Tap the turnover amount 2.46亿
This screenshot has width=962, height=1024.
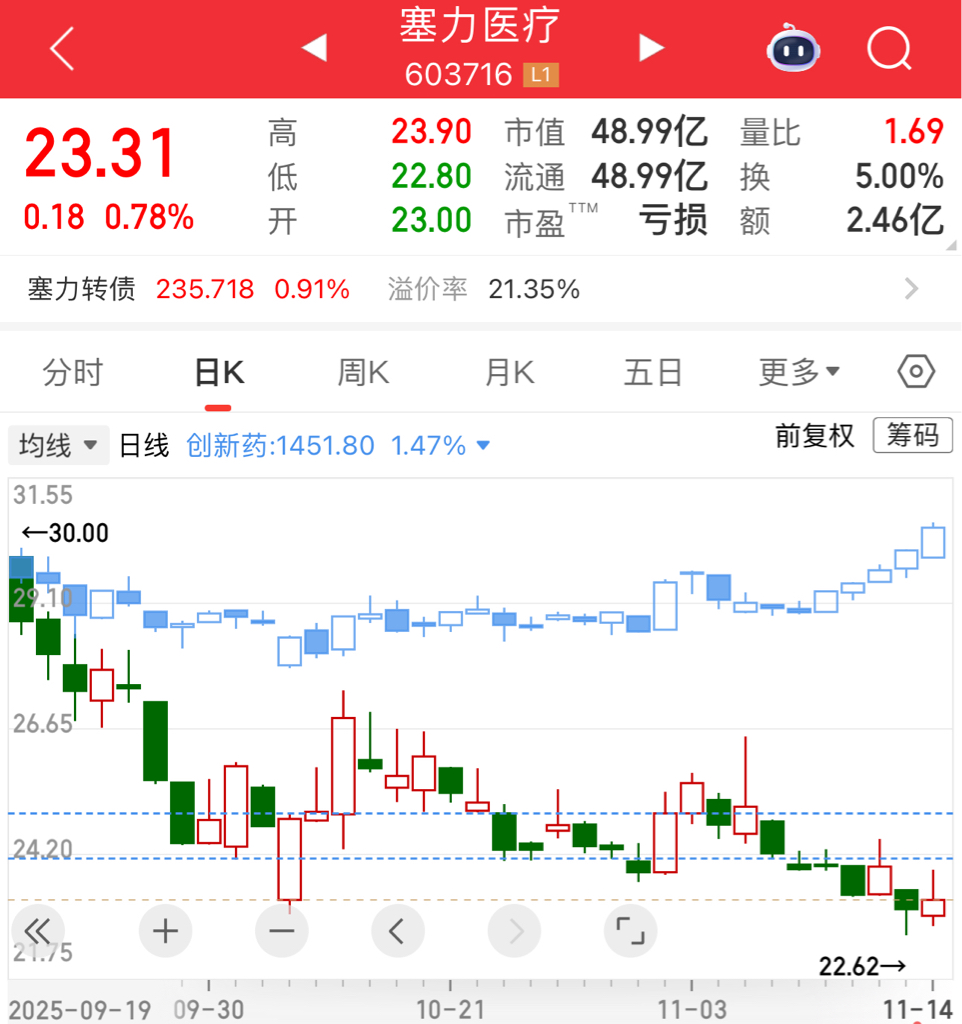[x=895, y=220]
